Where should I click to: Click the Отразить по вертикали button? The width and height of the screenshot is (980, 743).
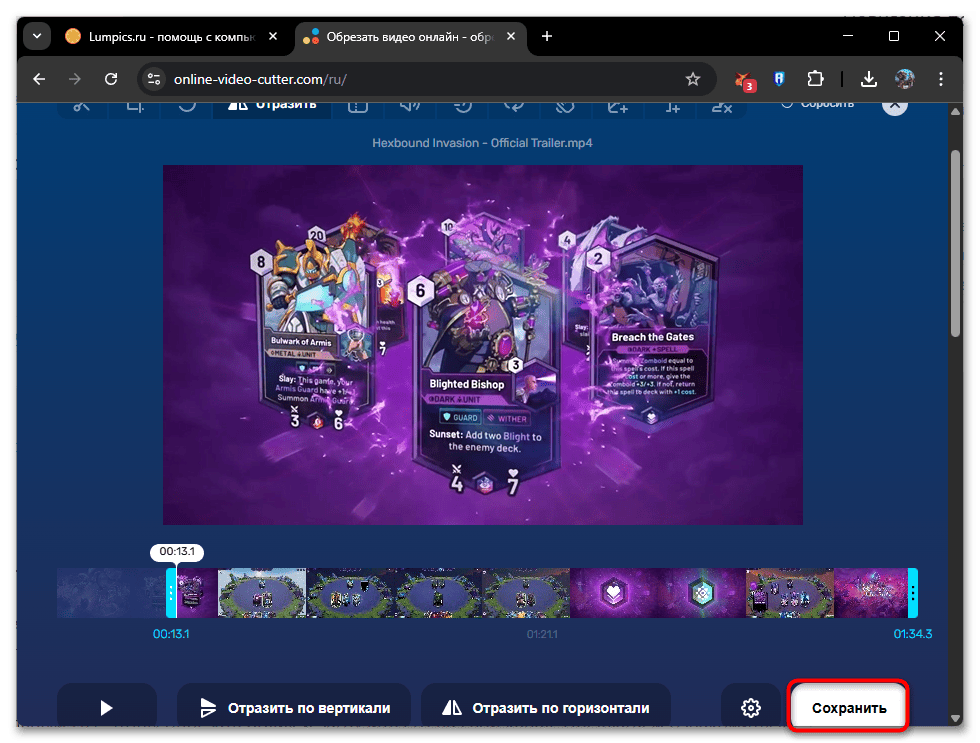point(294,707)
